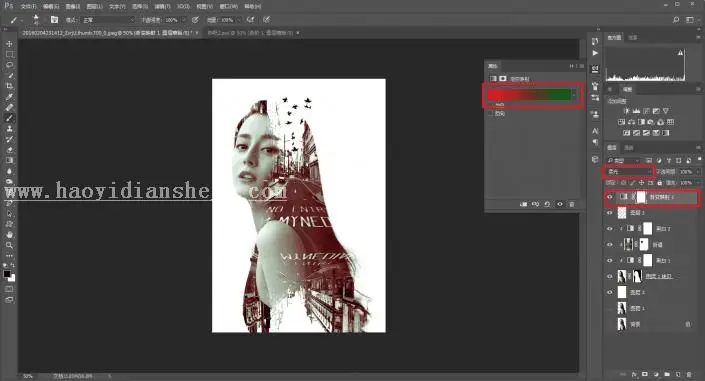Open the File menu
This screenshot has width=705, height=381.
pyautogui.click(x=28, y=7)
